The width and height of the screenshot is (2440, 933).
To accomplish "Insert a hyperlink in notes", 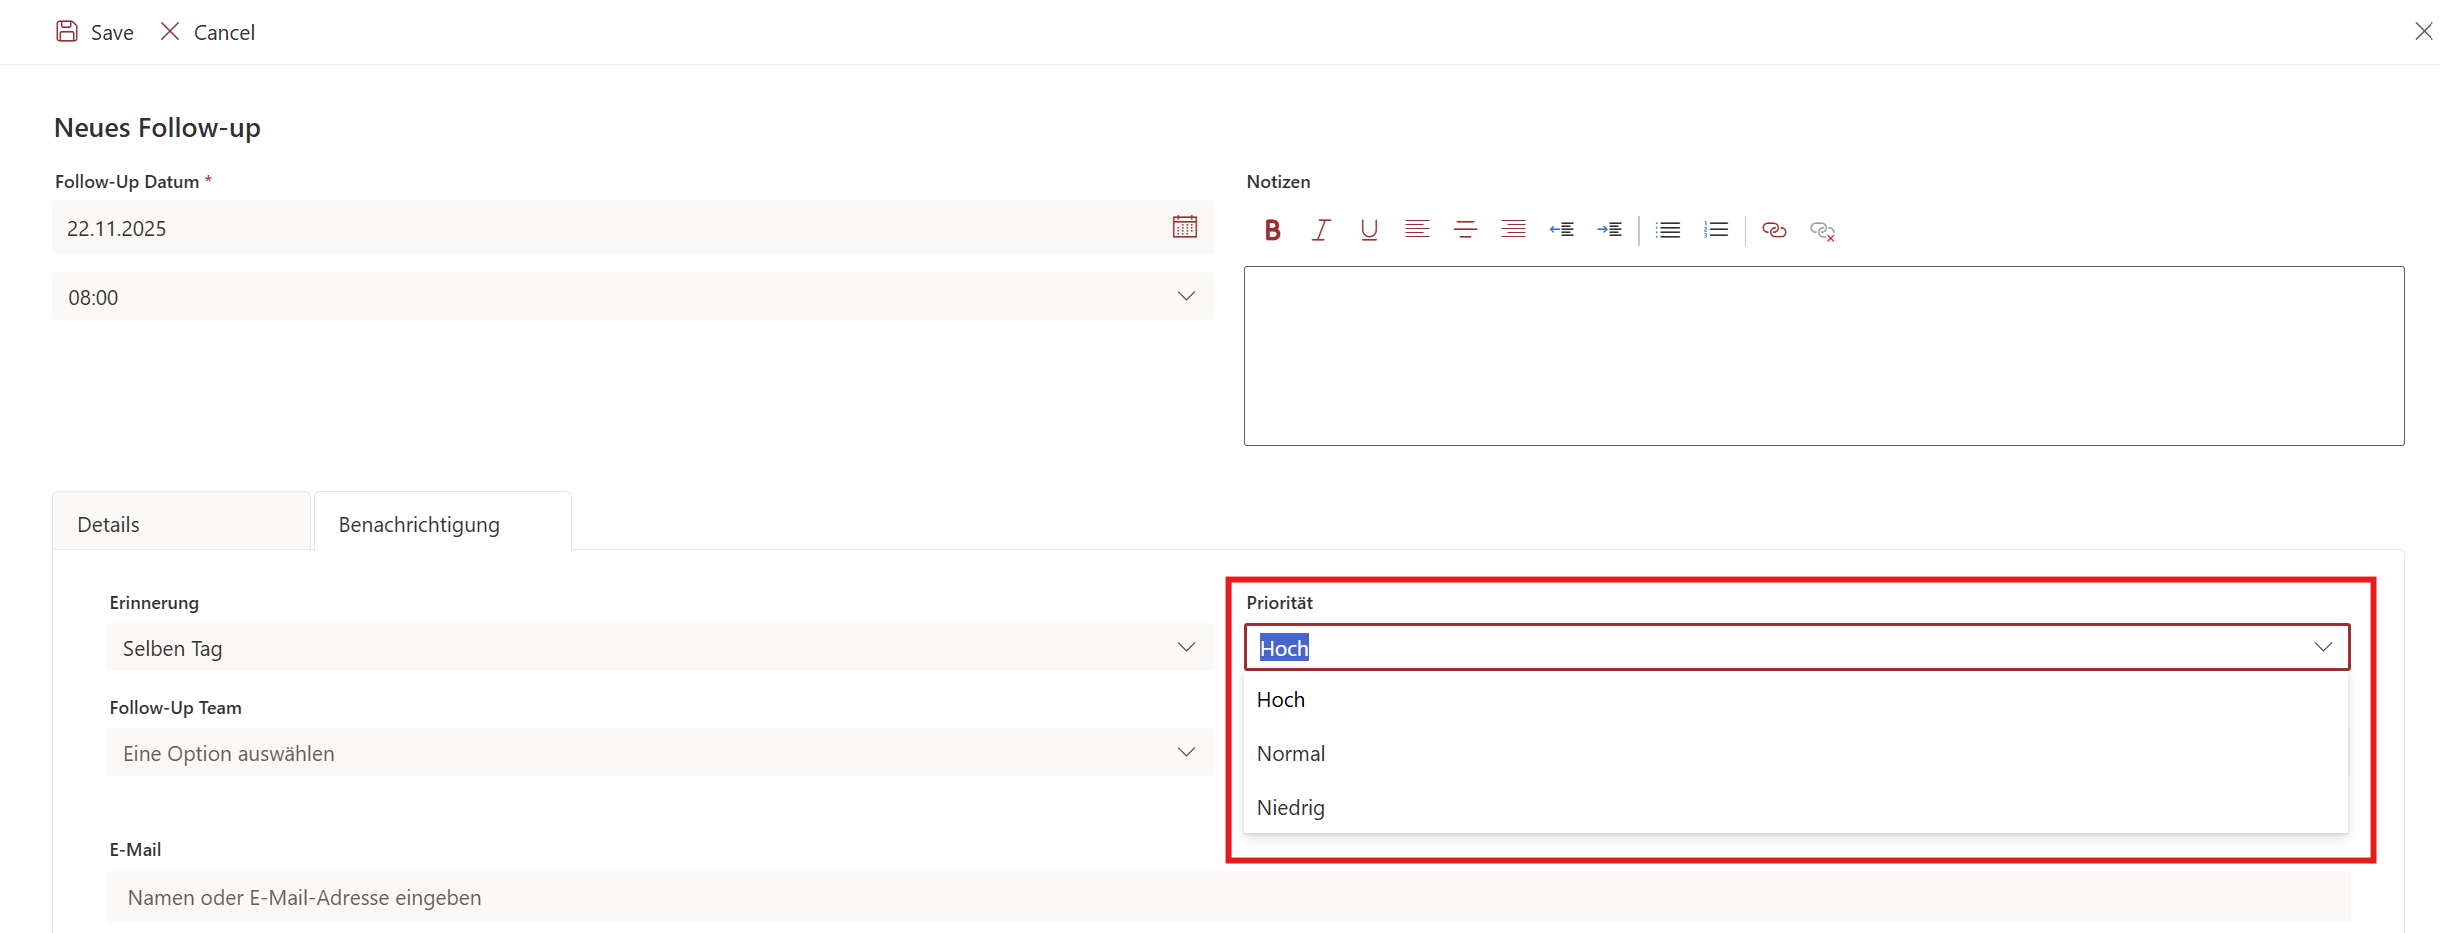I will click(1774, 230).
